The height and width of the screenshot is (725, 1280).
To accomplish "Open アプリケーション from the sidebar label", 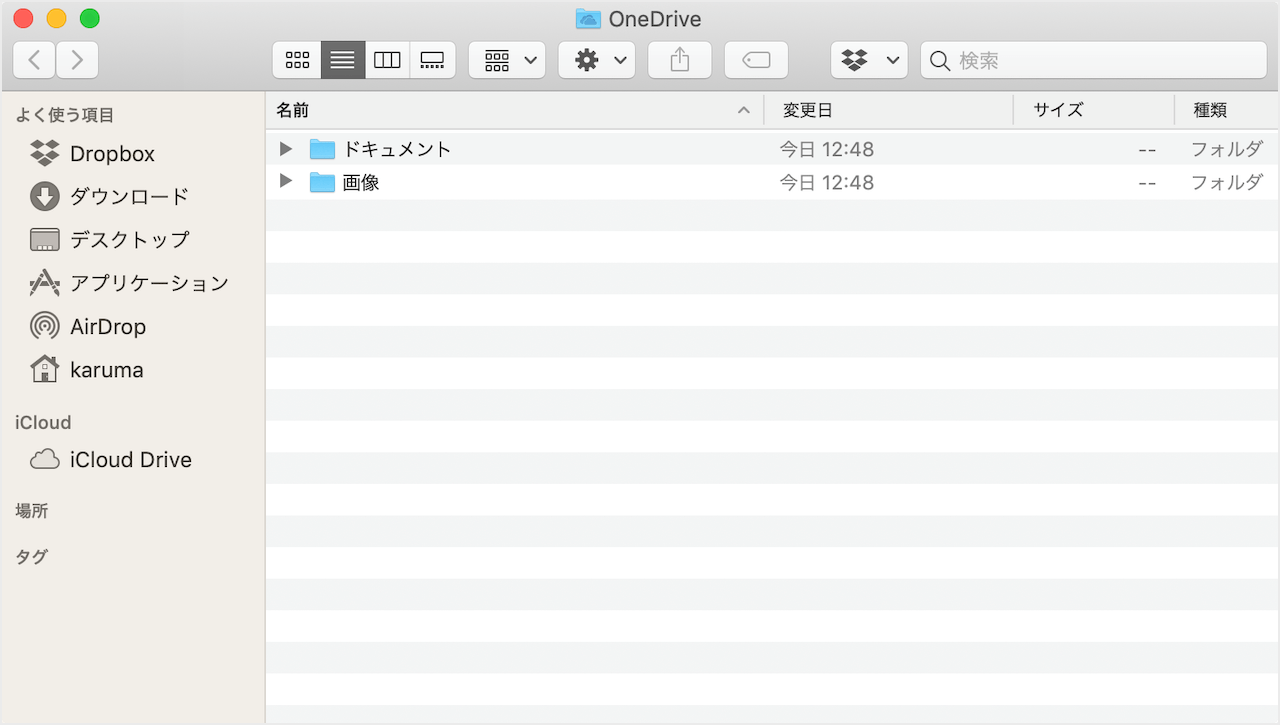I will pyautogui.click(x=149, y=283).
